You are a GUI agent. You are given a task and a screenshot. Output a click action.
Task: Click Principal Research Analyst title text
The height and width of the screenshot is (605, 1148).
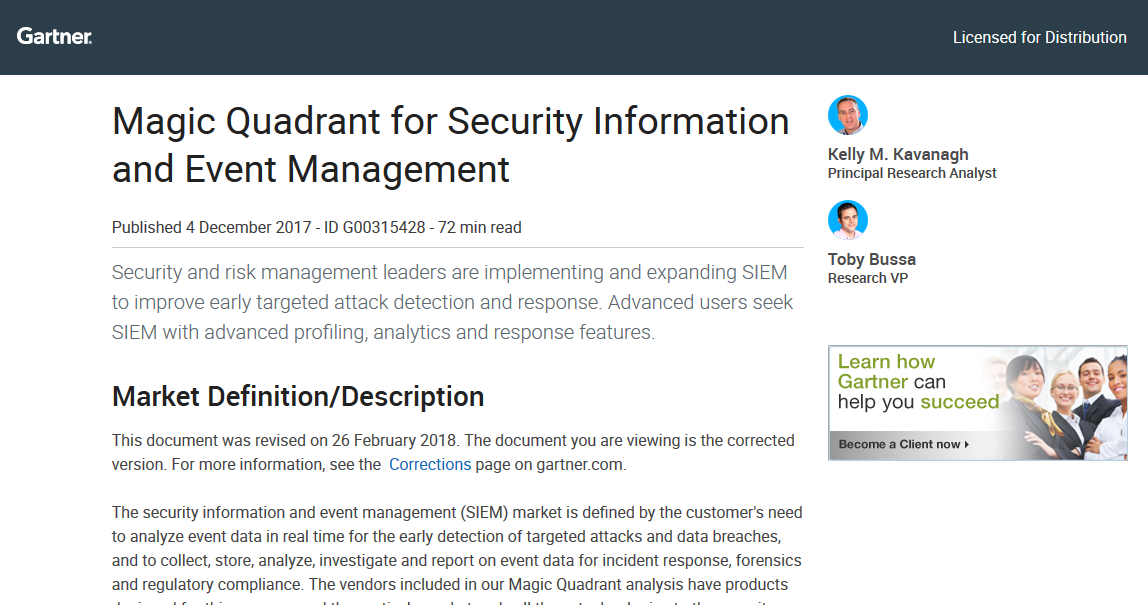(912, 174)
